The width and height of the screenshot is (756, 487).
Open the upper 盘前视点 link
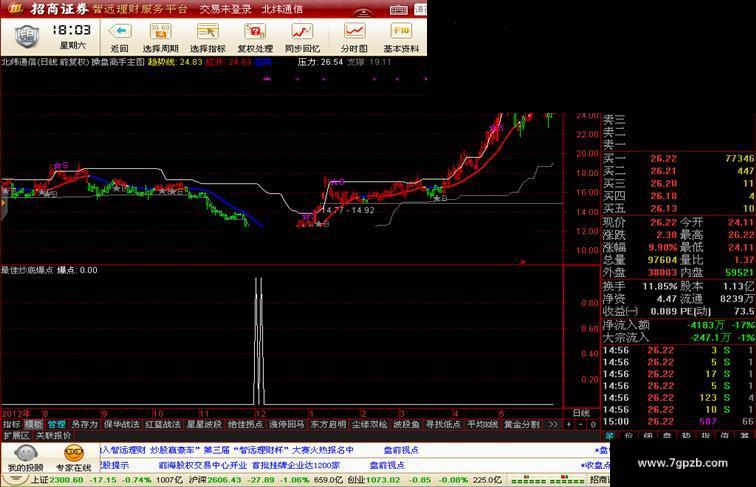(401, 450)
